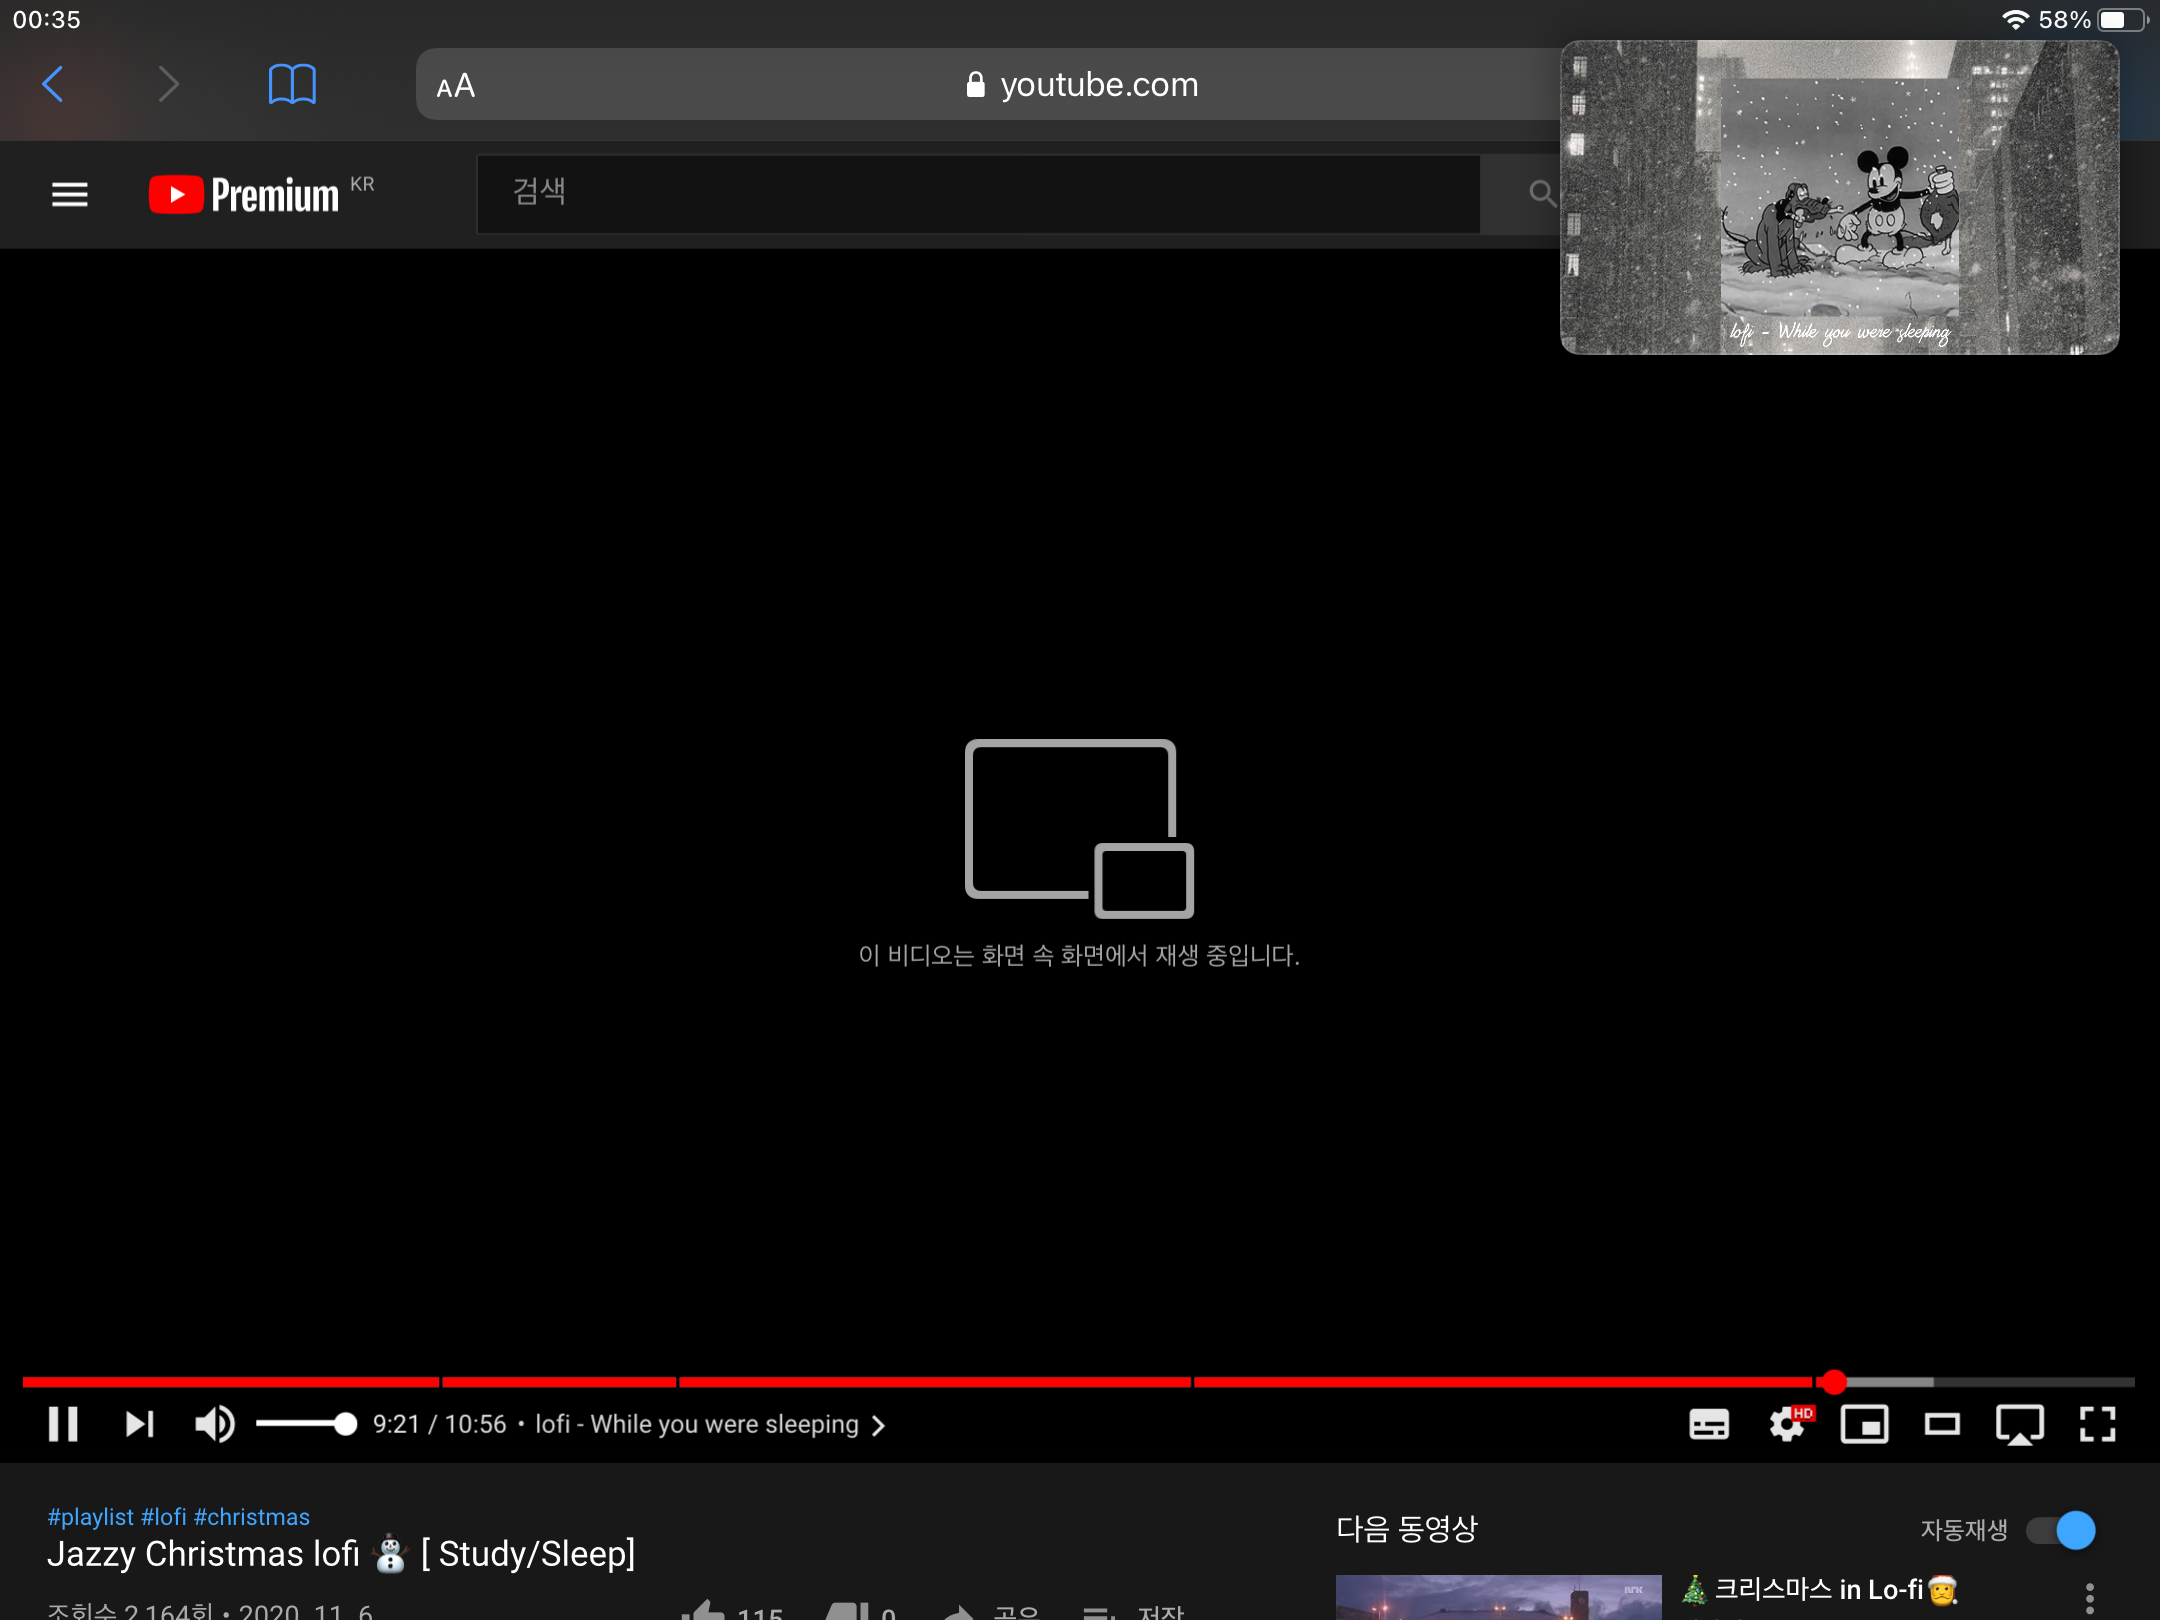2160x1620 pixels.
Task: Open the AirPlay casting icon
Action: point(2019,1424)
